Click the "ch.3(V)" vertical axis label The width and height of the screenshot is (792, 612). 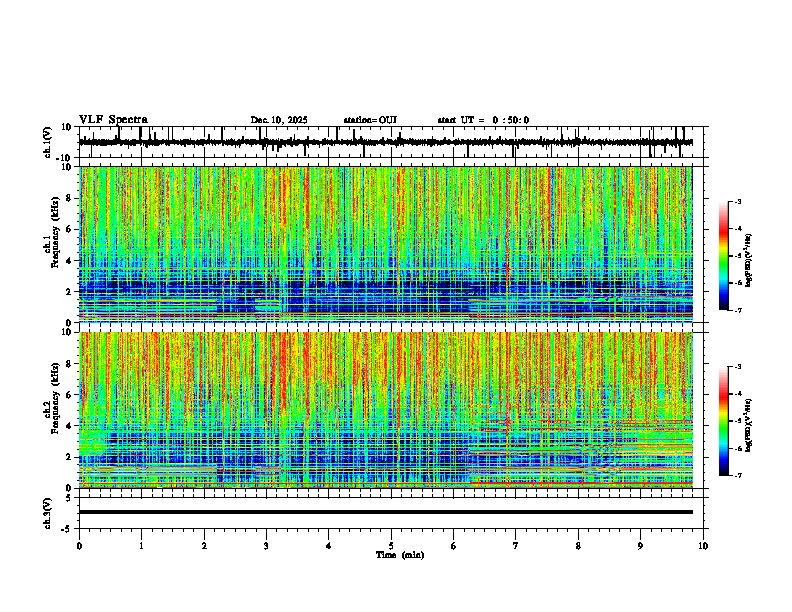pos(48,513)
